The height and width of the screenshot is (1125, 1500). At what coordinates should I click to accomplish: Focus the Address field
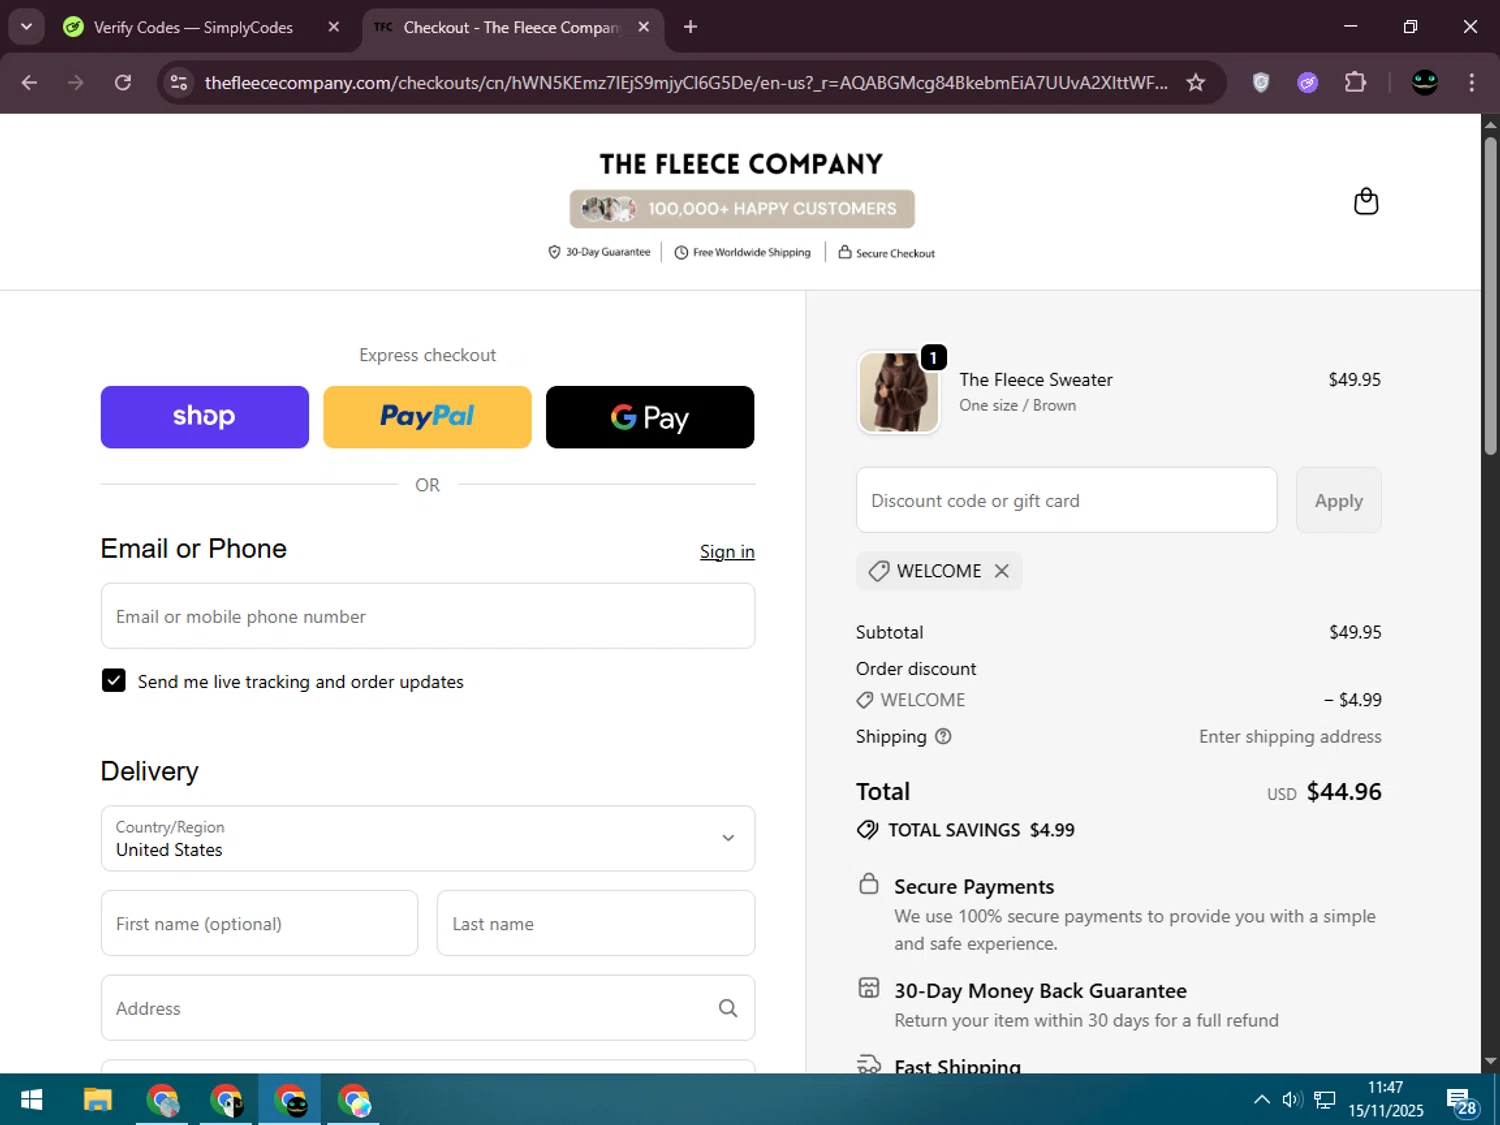428,1008
